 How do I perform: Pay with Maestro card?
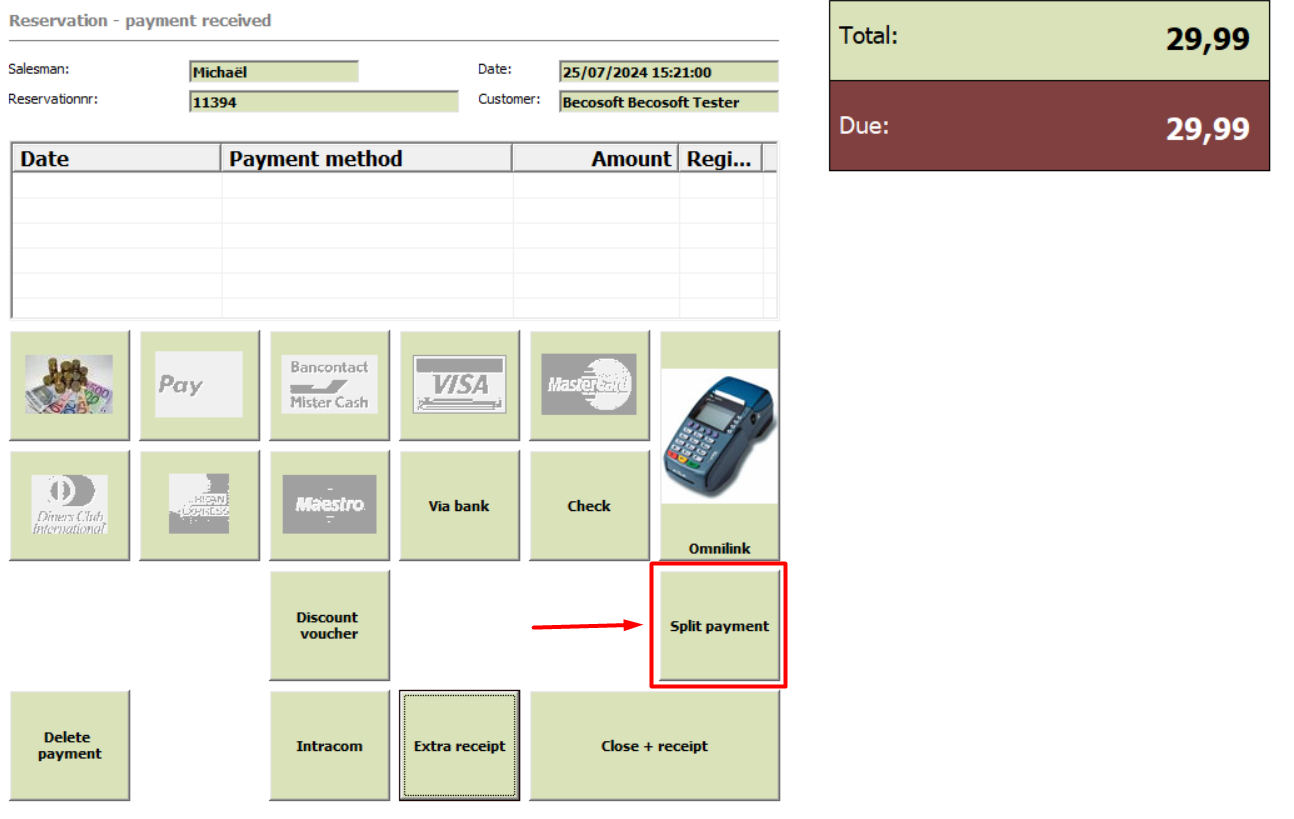click(330, 505)
